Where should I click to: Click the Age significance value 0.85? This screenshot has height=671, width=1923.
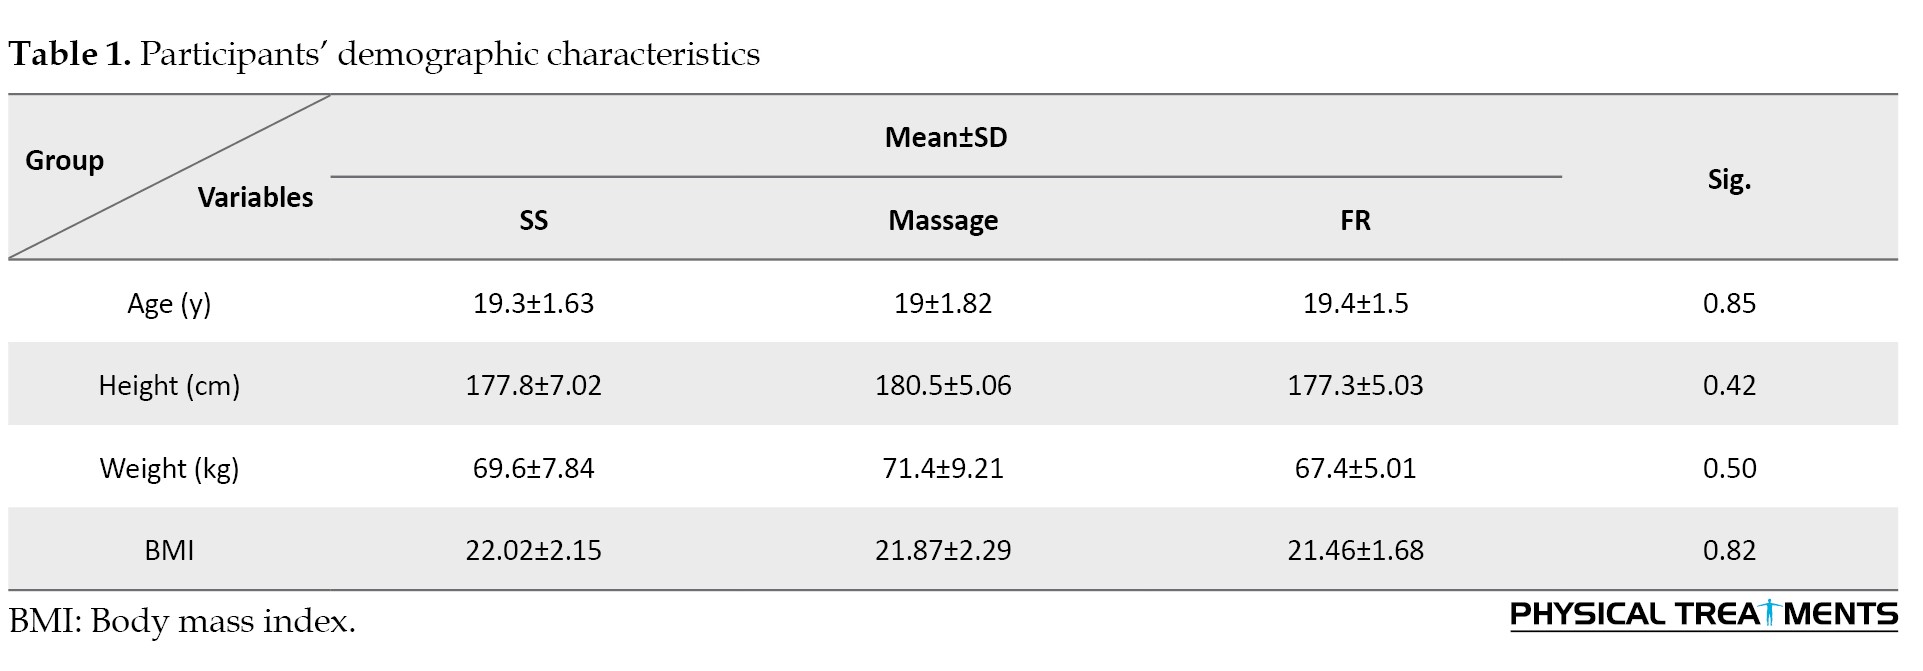pos(1729,303)
